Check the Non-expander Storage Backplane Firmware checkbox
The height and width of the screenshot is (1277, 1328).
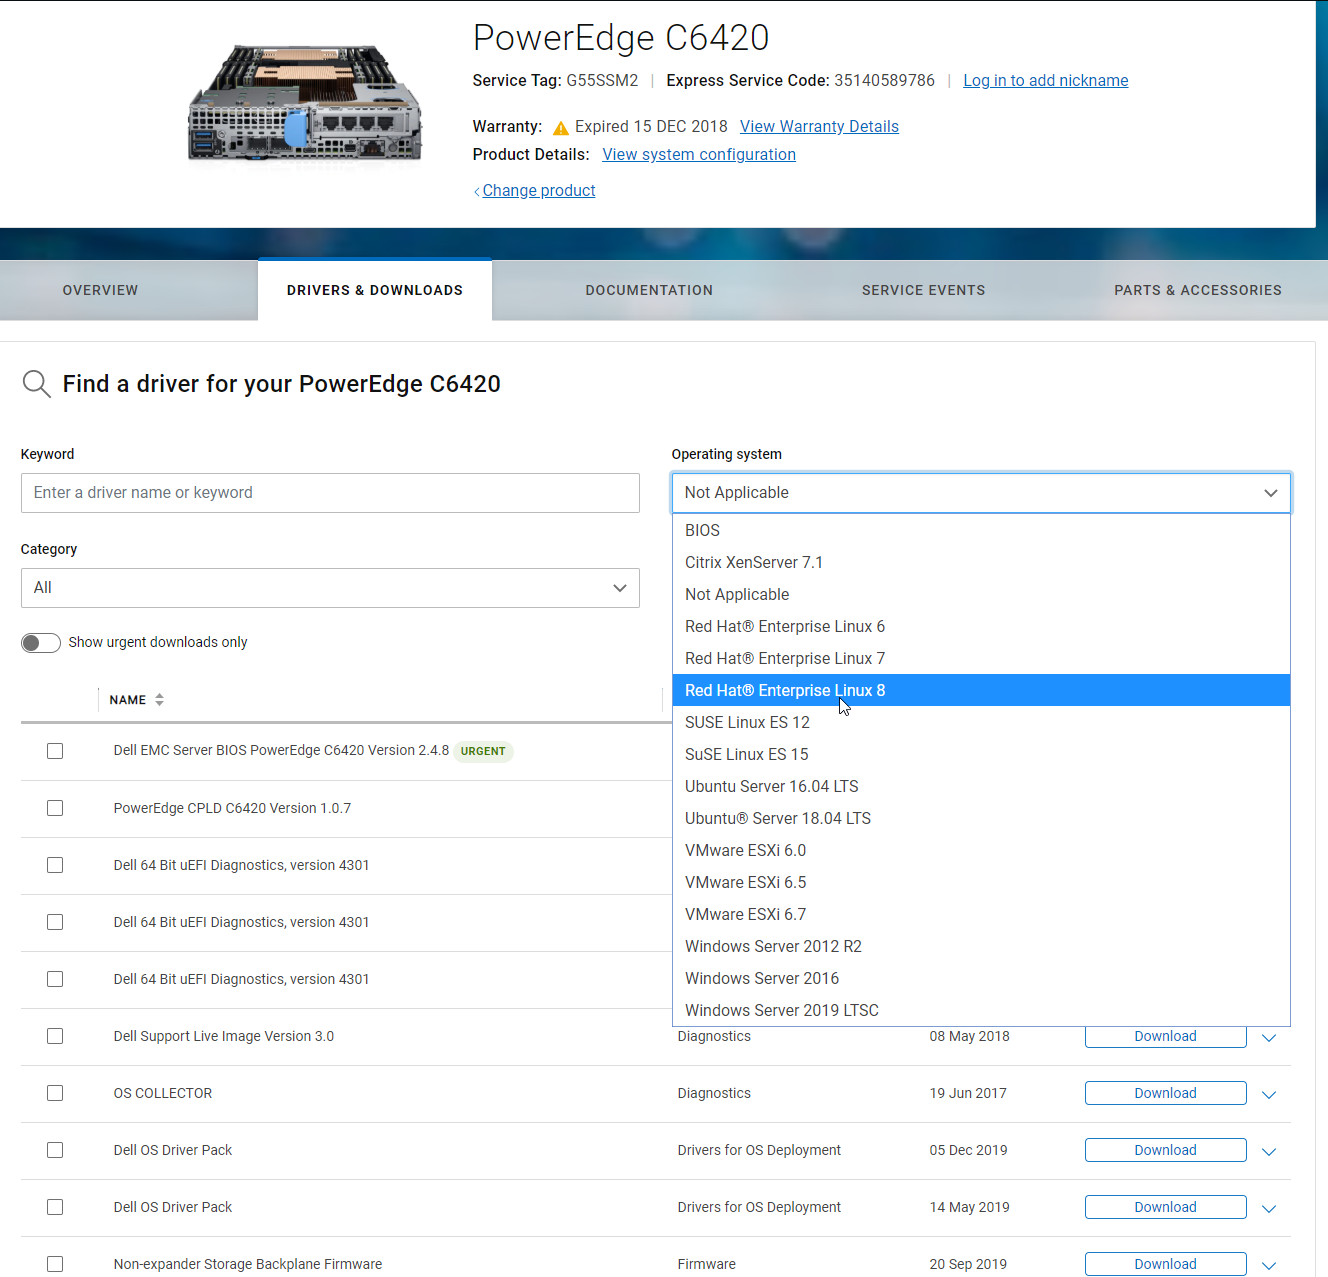click(x=55, y=1264)
